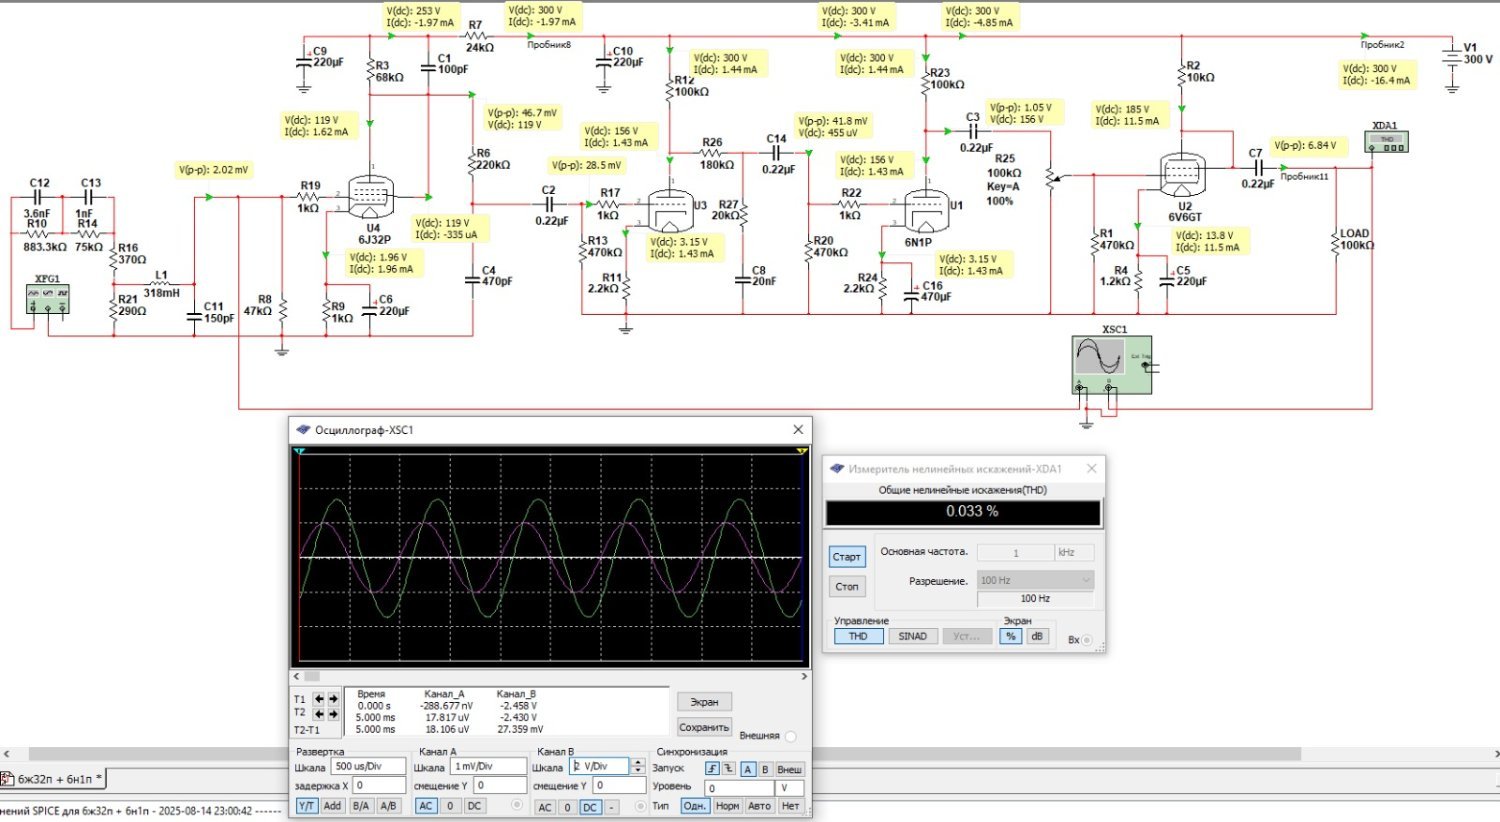The image size is (1500, 822).
Task: Toggle Channel A AC coupling
Action: click(426, 806)
